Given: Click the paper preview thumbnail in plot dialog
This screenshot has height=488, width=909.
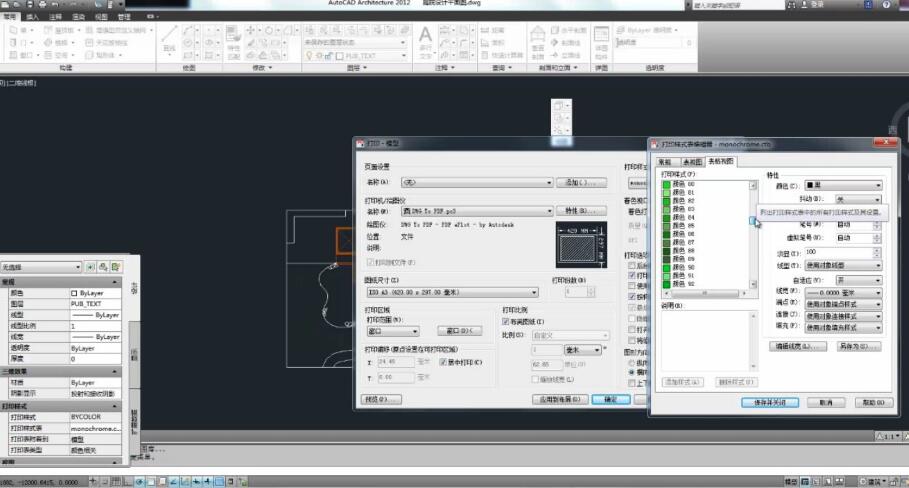Looking at the screenshot, I should [x=580, y=243].
